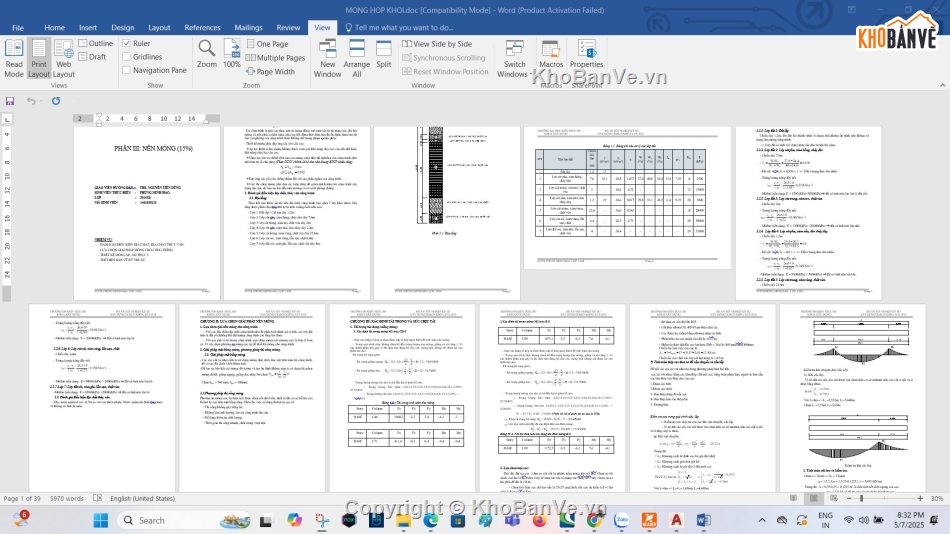Open AutoCAD from the taskbar
This screenshot has width=950, height=534.
tap(676, 520)
